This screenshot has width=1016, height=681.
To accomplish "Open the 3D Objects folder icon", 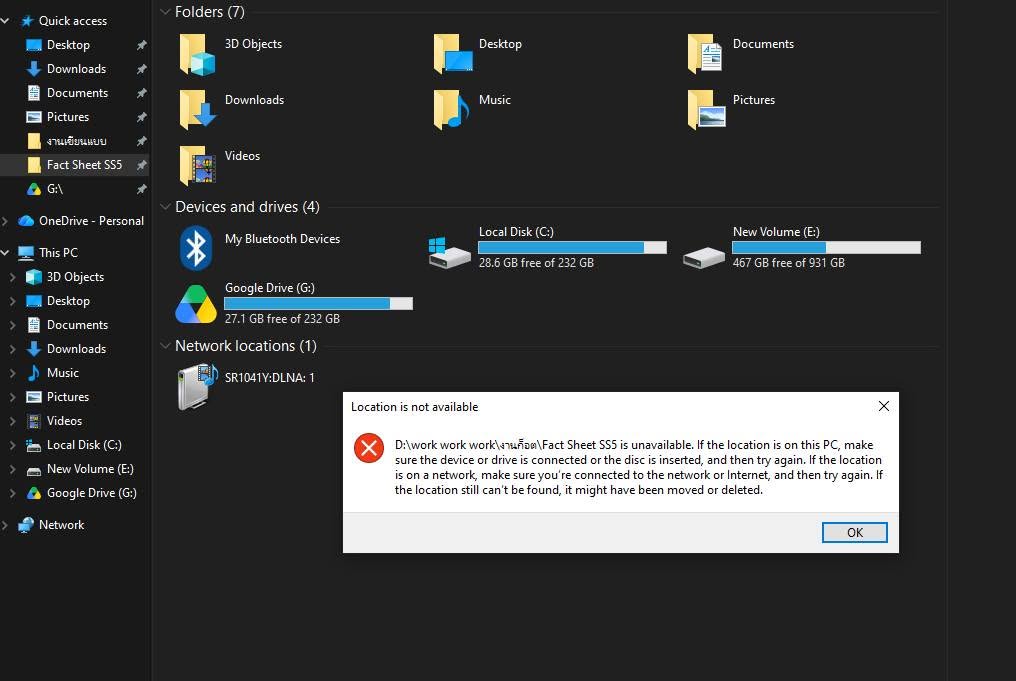I will point(198,54).
